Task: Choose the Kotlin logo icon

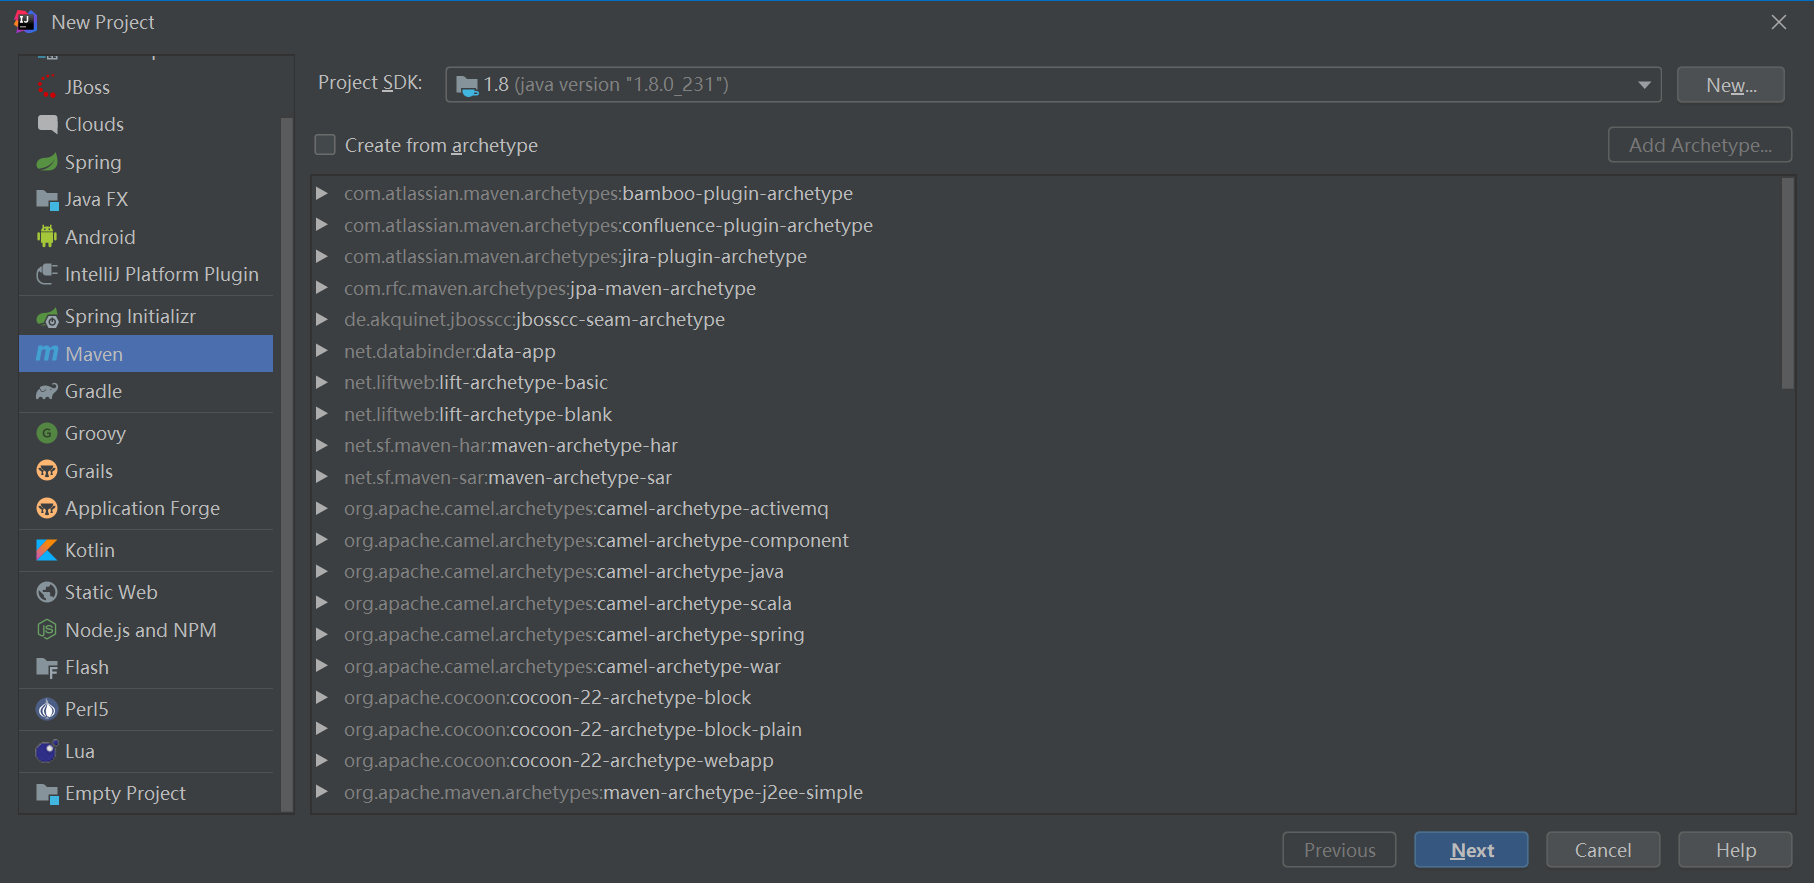Action: pos(47,550)
